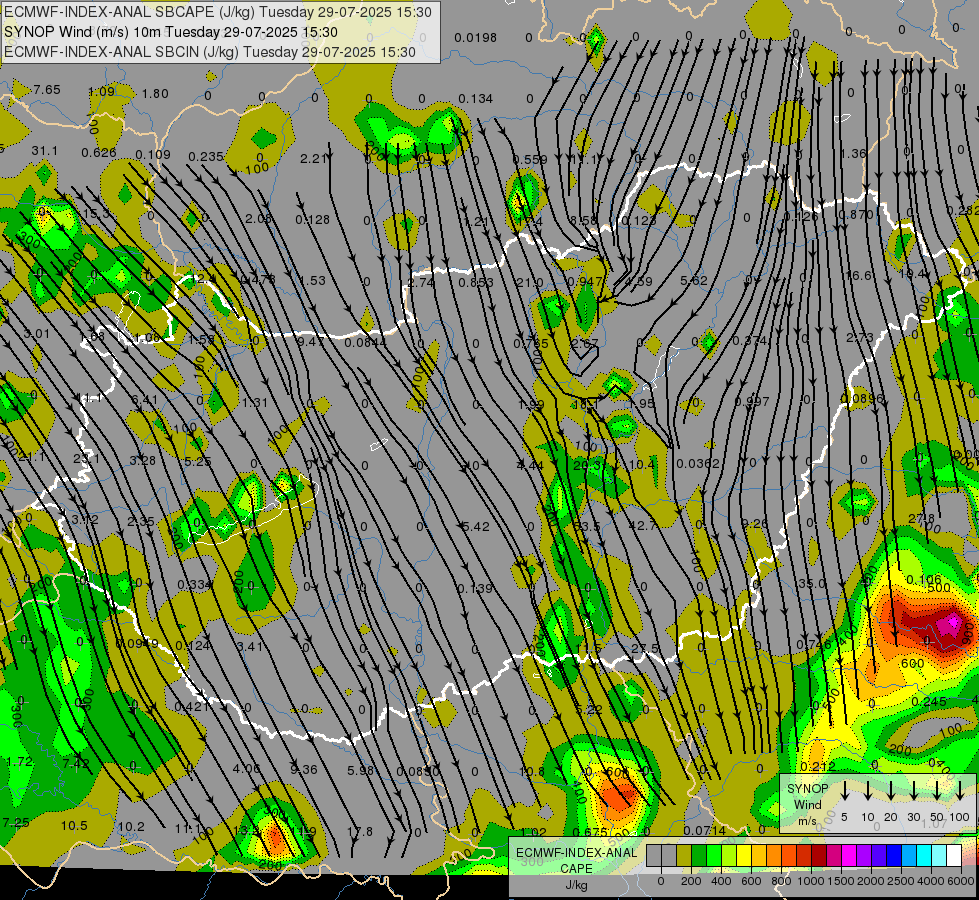The image size is (979, 900).
Task: Click the map value '19.4'
Action: click(x=912, y=274)
